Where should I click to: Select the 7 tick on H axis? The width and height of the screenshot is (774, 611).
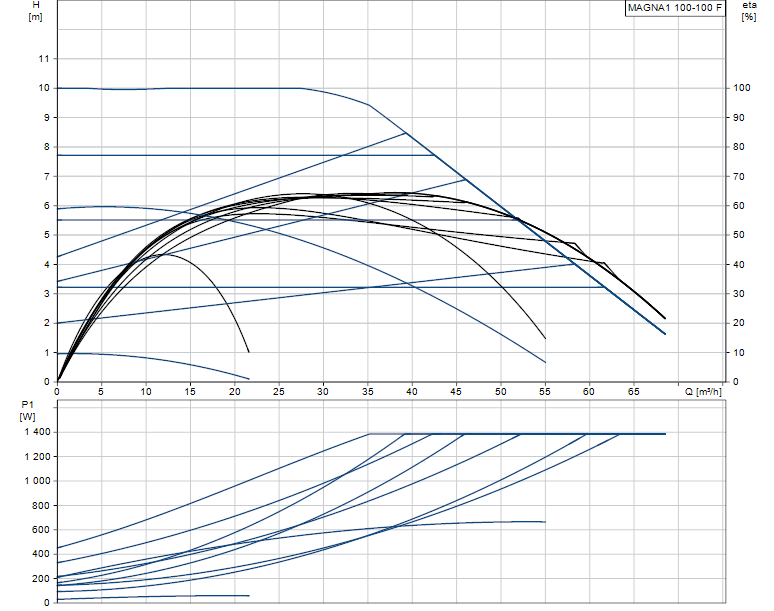coord(47,176)
